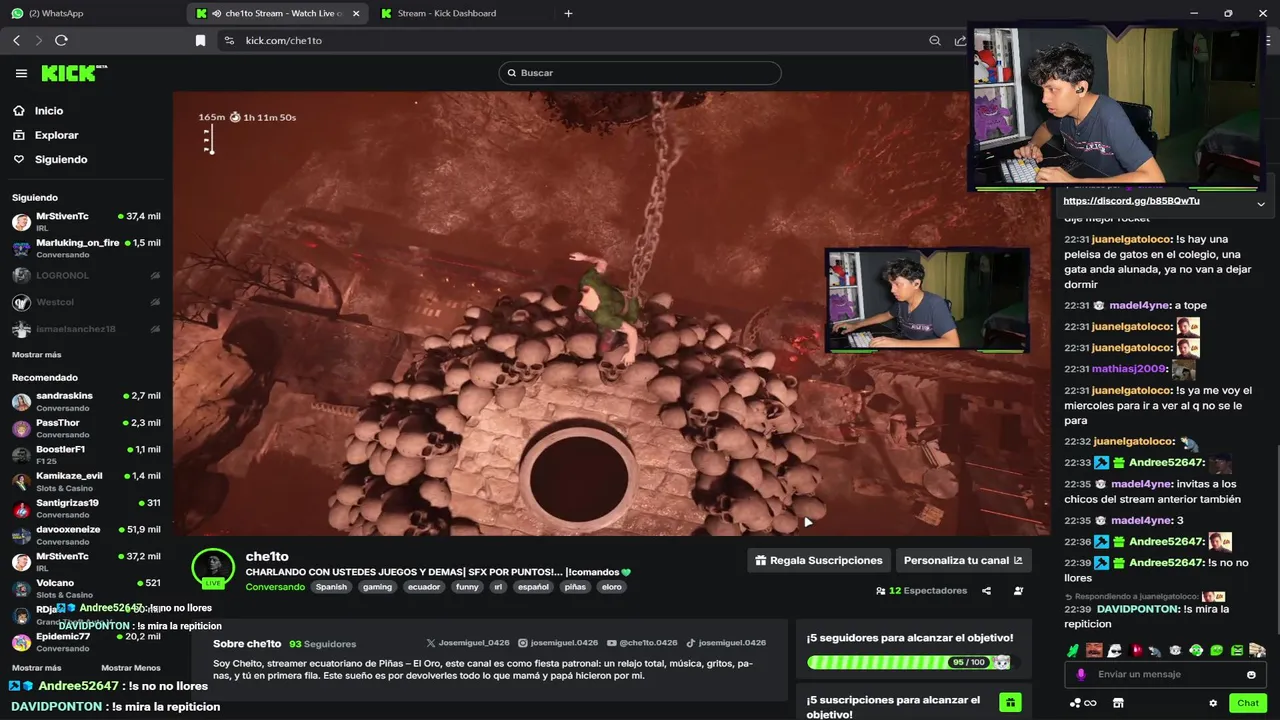
Task: Reload the current page
Action: (61, 40)
